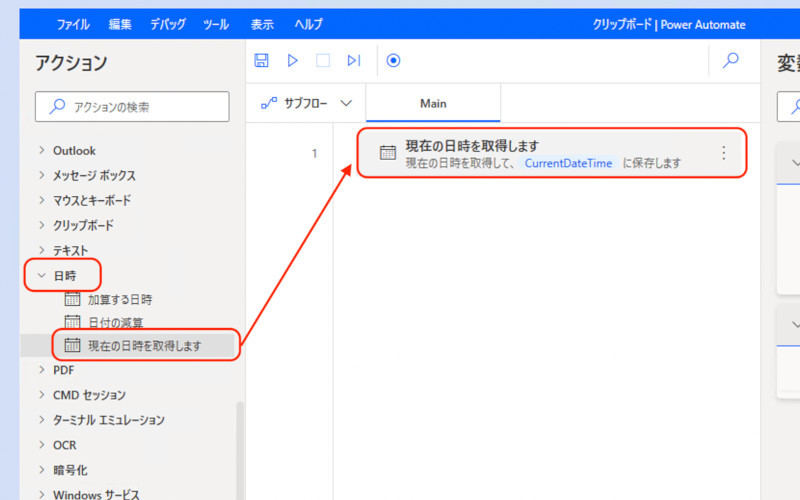
Task: Switch to the Main tab
Action: click(x=433, y=104)
